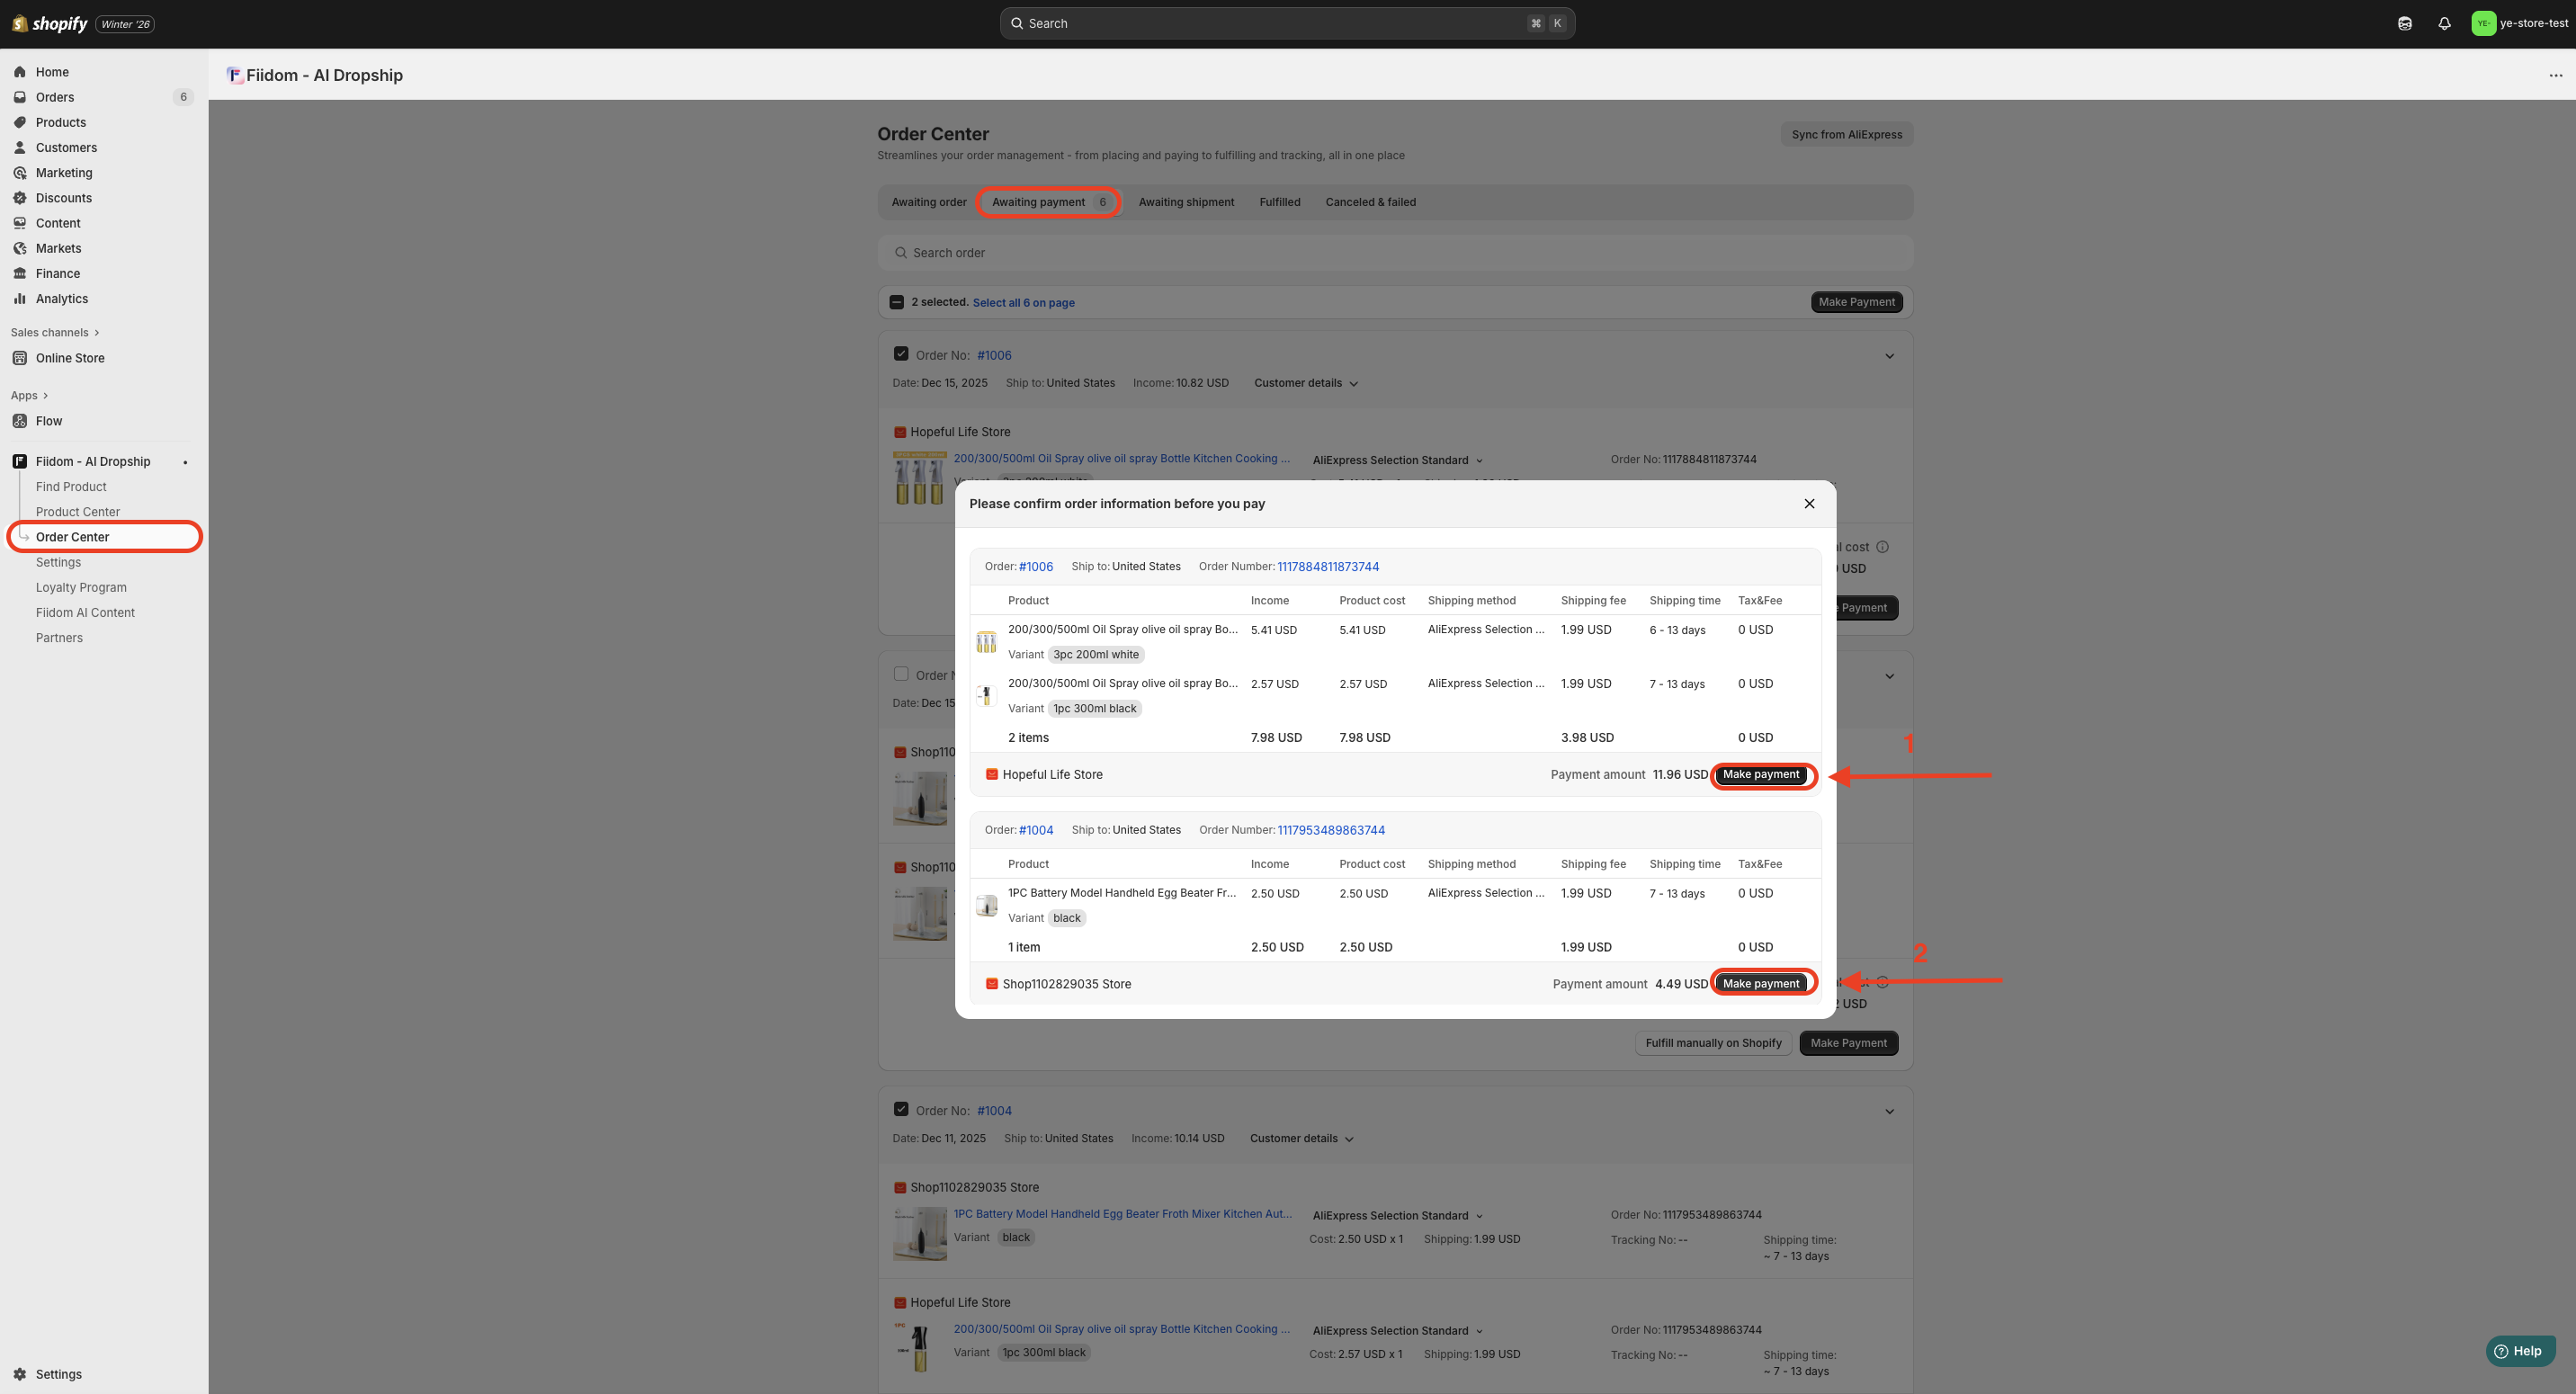Toggle the bulk select checkbox
The height and width of the screenshot is (1394, 2576).
coord(897,302)
